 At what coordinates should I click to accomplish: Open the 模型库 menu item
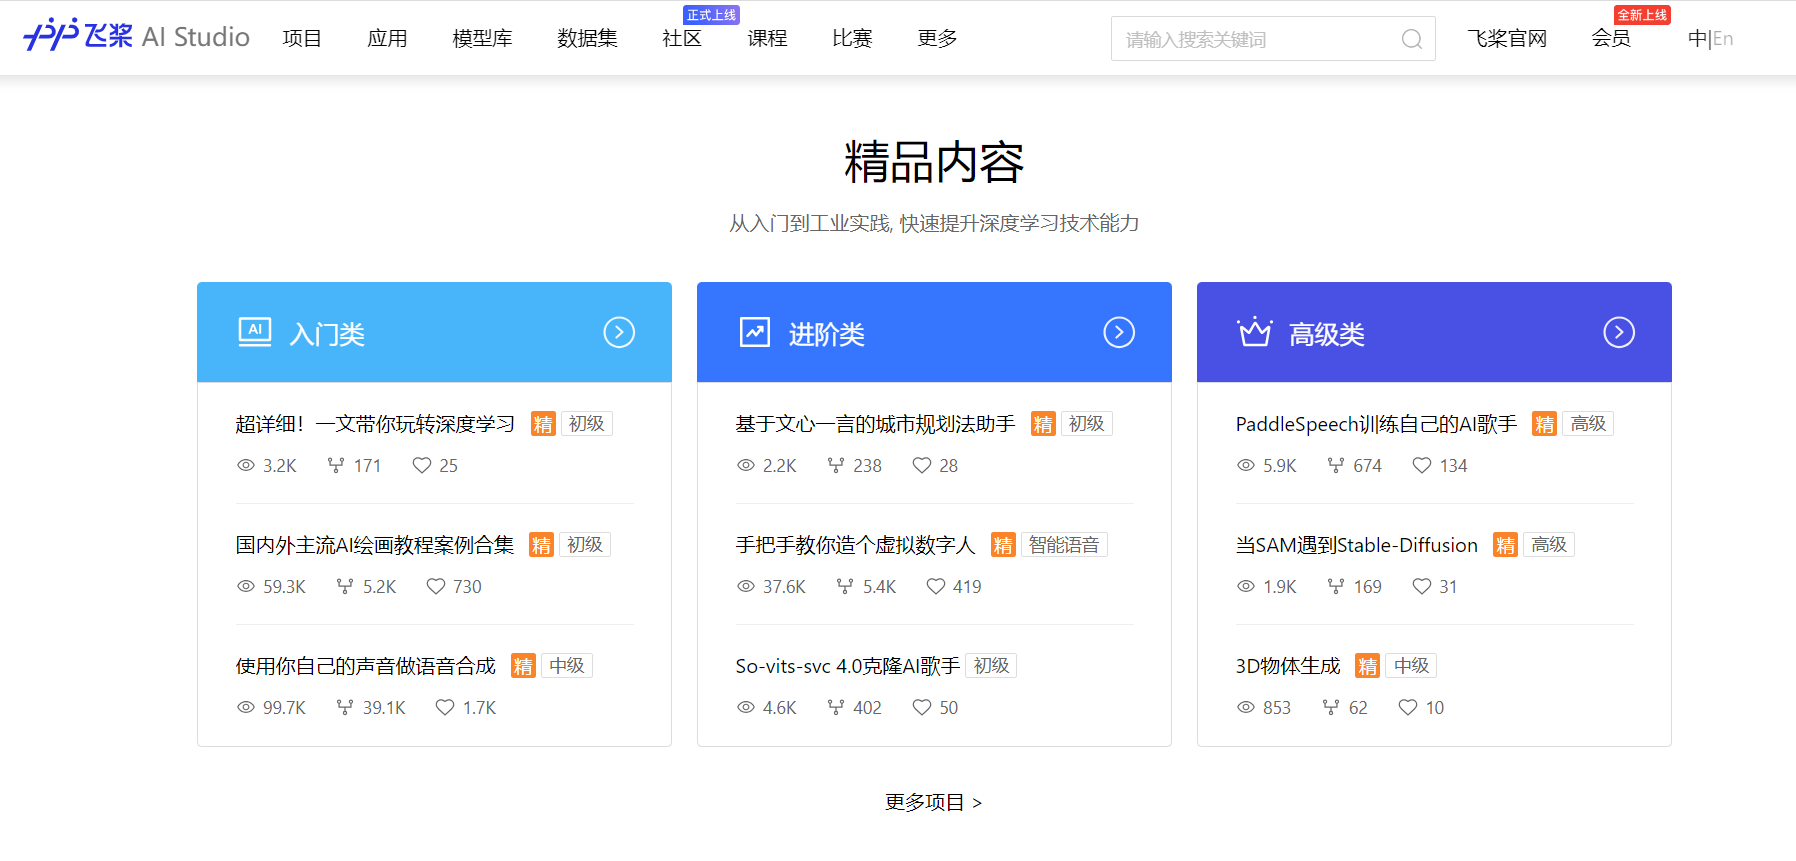[482, 38]
